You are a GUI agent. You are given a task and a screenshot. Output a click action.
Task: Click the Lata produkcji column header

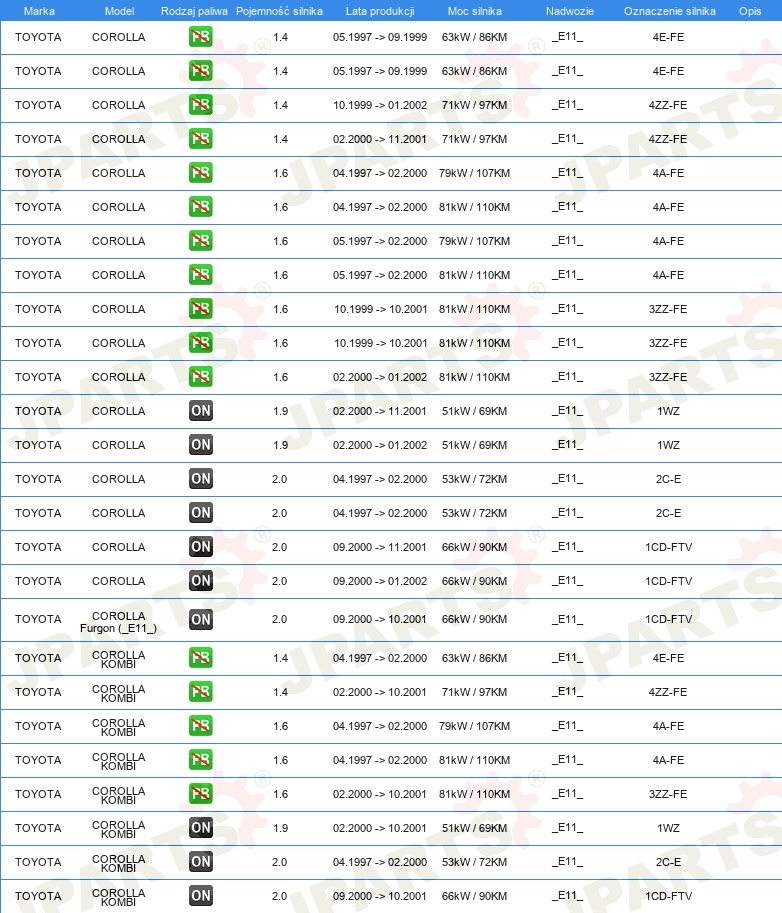point(380,11)
